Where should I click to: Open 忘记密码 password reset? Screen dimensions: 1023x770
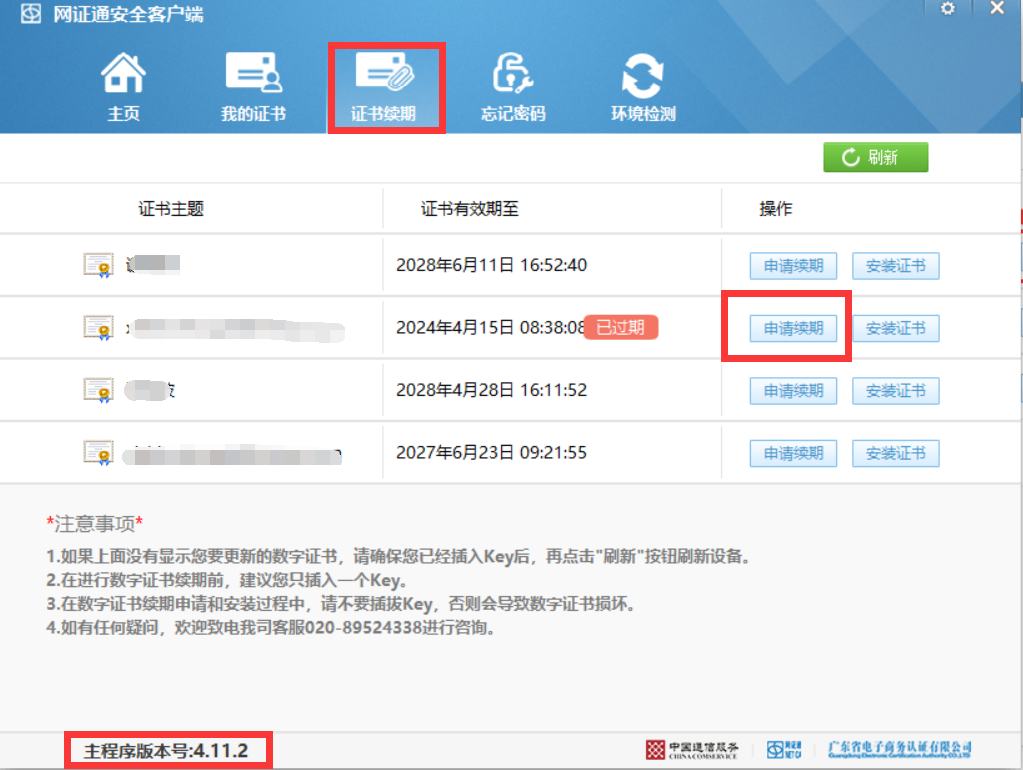point(513,88)
